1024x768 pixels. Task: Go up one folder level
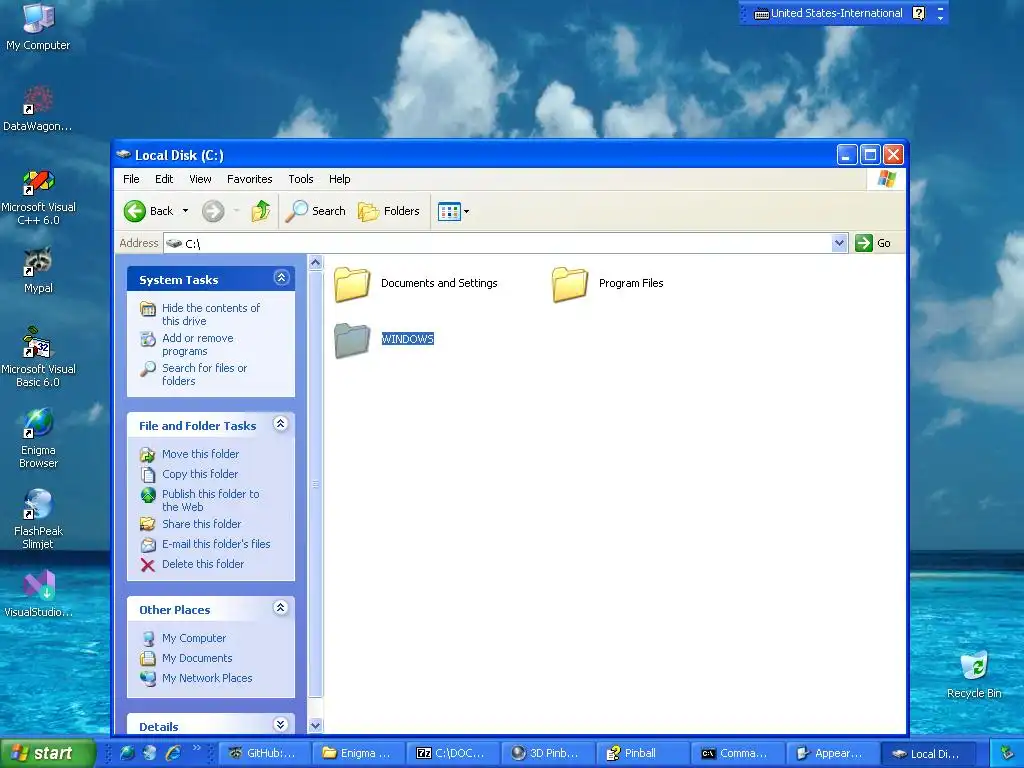point(261,211)
